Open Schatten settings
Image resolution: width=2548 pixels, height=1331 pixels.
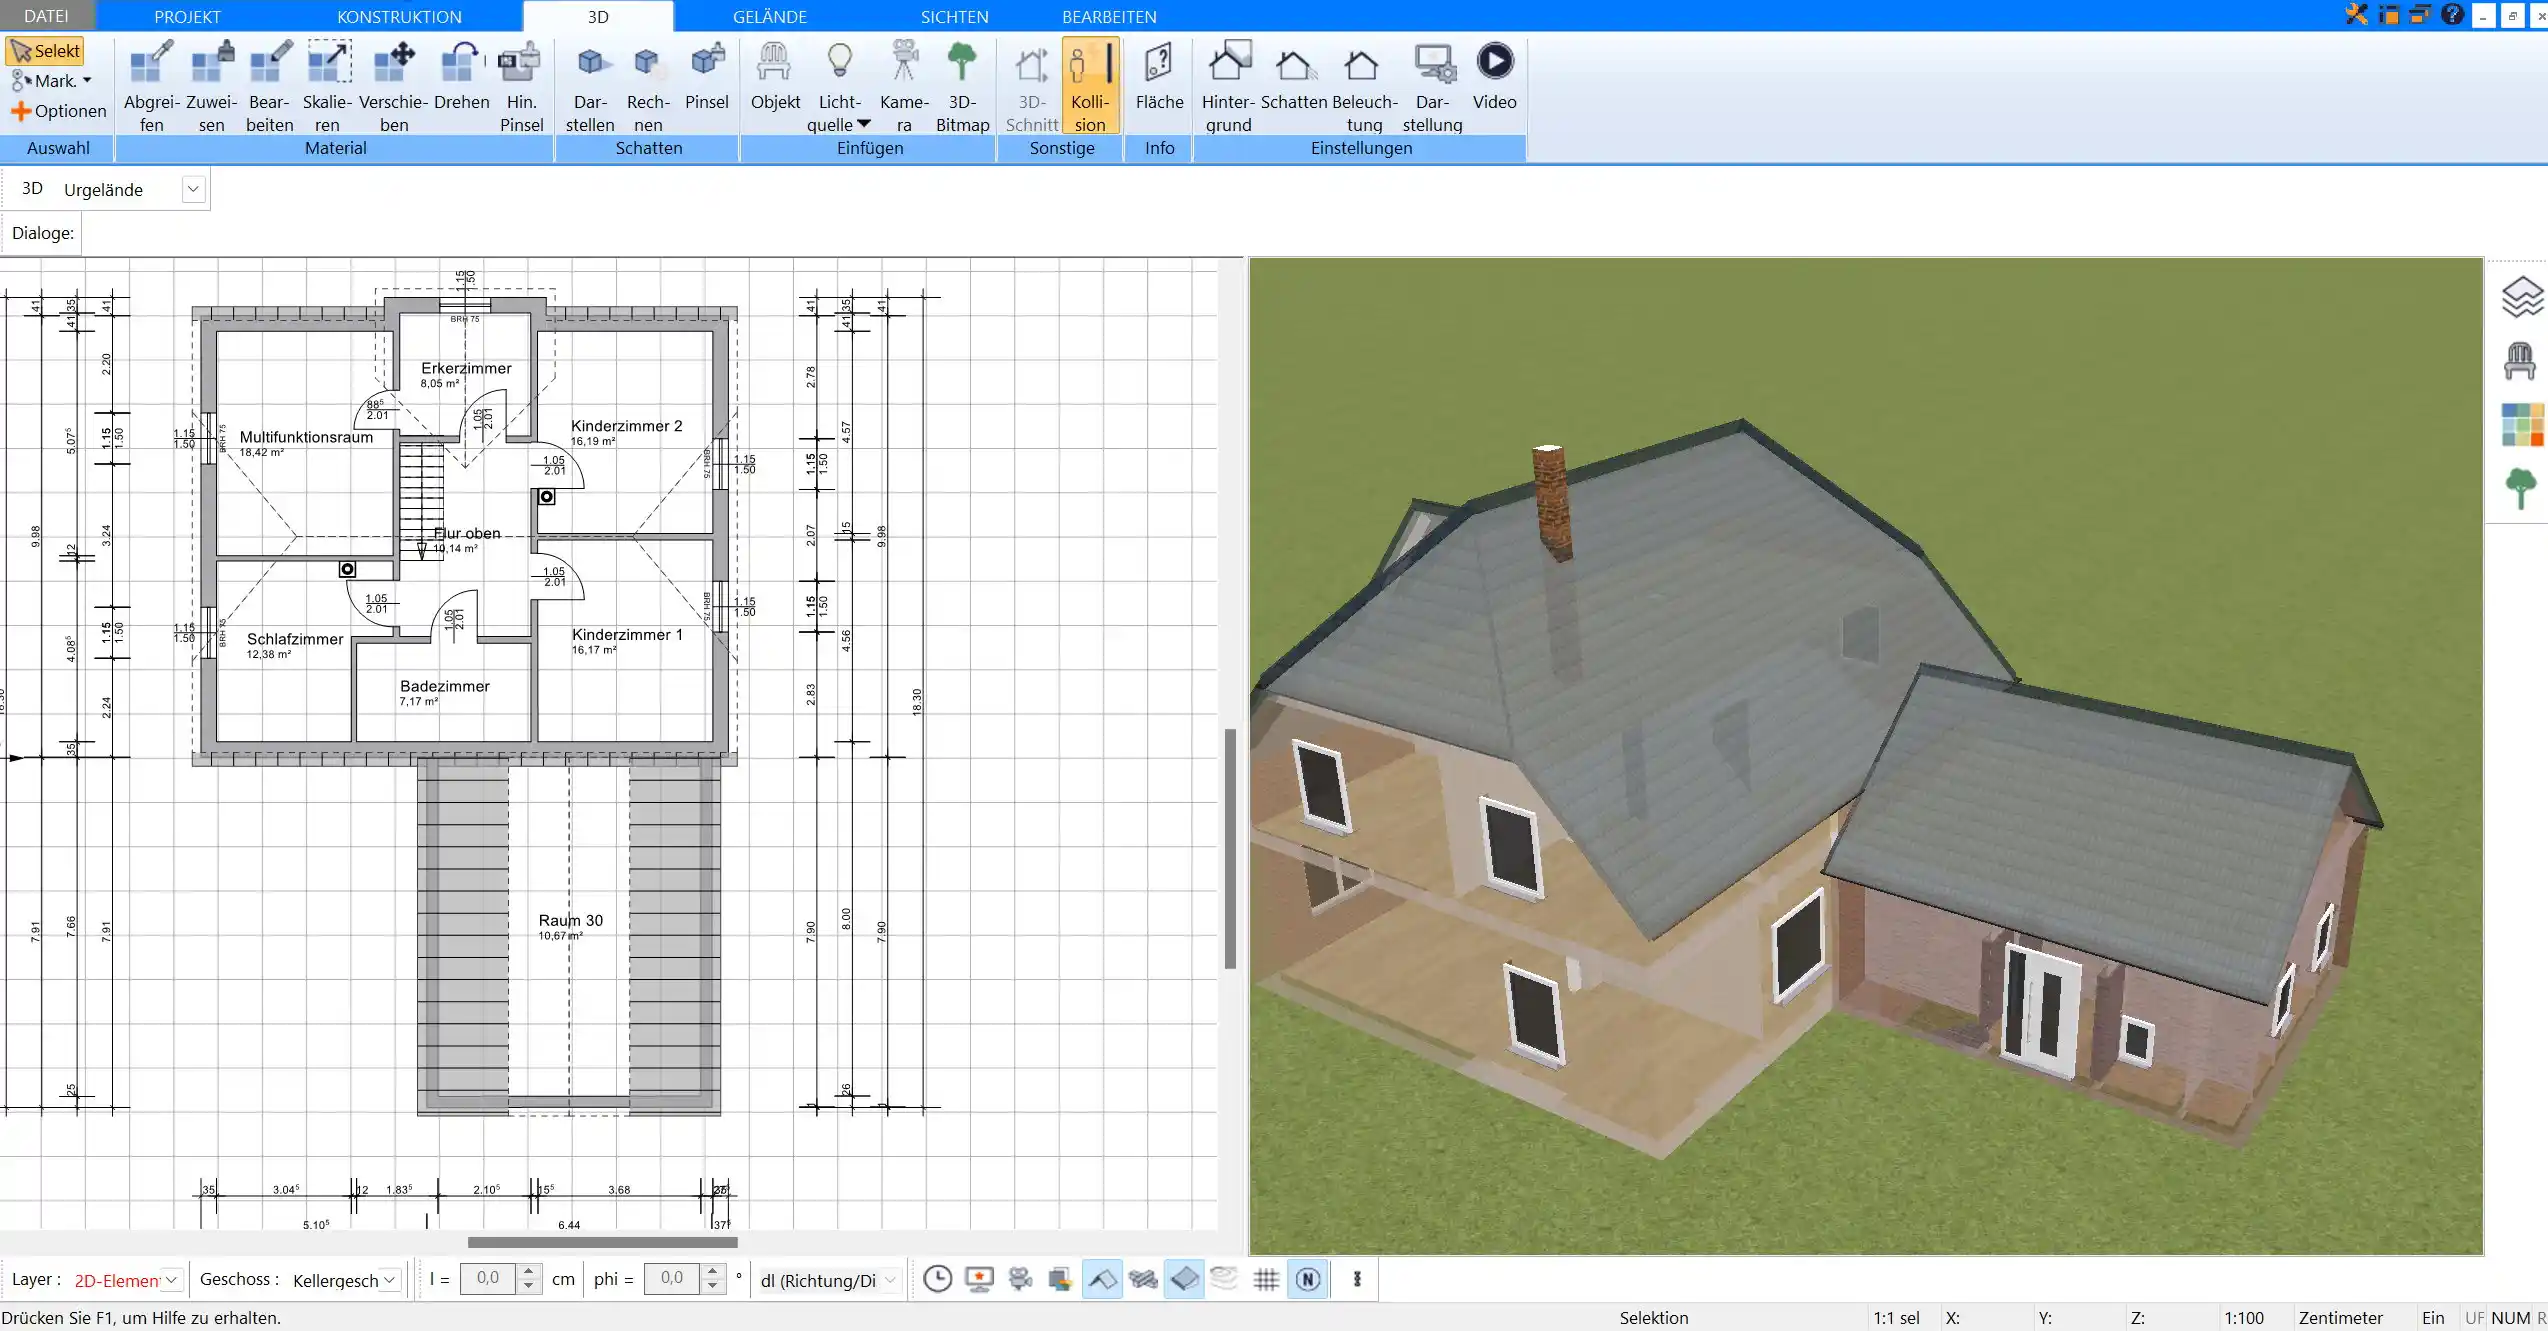[x=1294, y=76]
